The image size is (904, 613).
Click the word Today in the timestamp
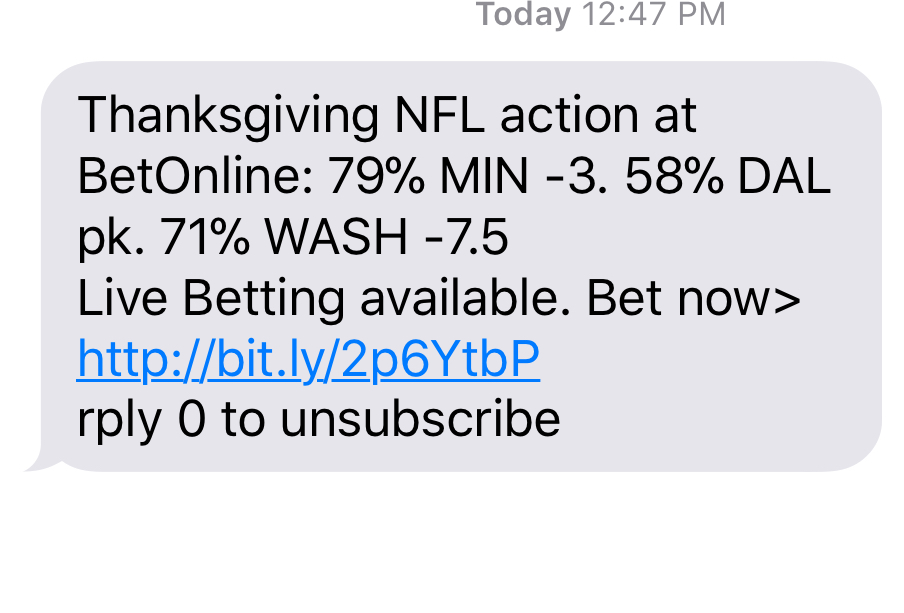click(x=523, y=14)
